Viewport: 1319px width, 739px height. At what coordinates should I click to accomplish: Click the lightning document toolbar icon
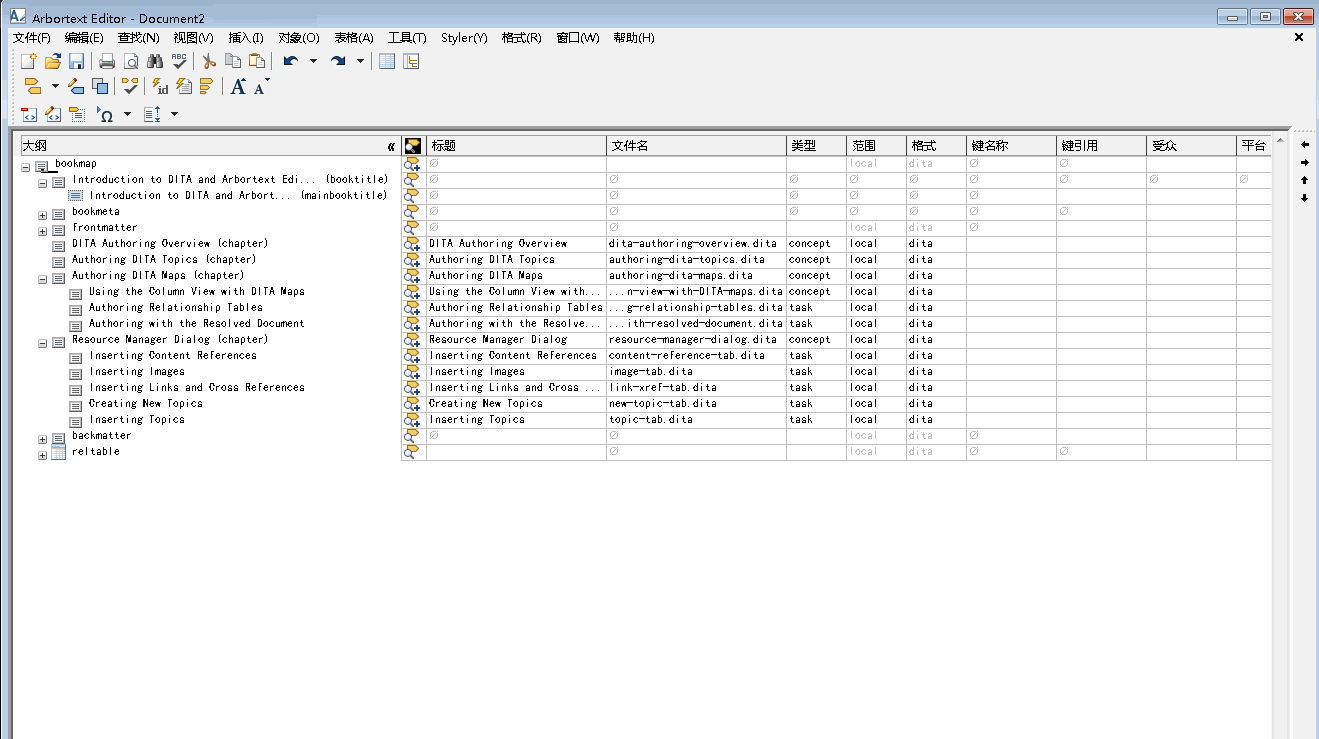pyautogui.click(x=184, y=86)
